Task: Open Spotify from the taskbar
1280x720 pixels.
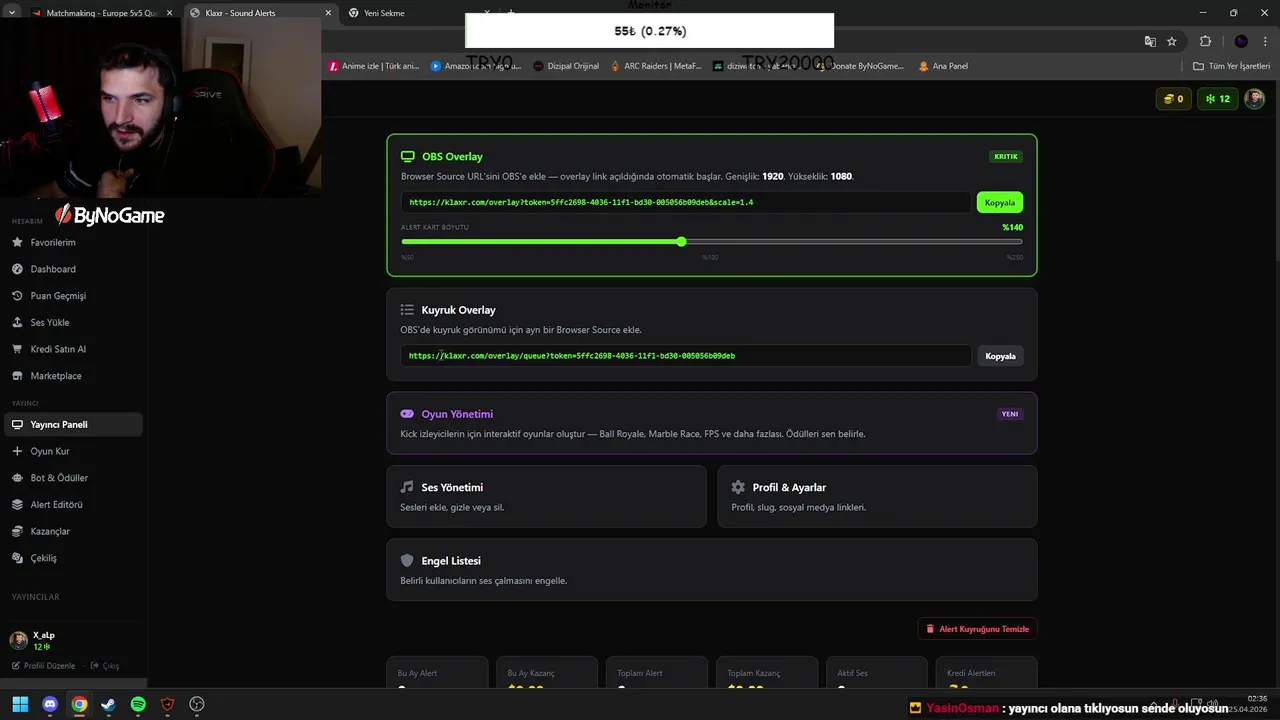Action: (x=138, y=704)
